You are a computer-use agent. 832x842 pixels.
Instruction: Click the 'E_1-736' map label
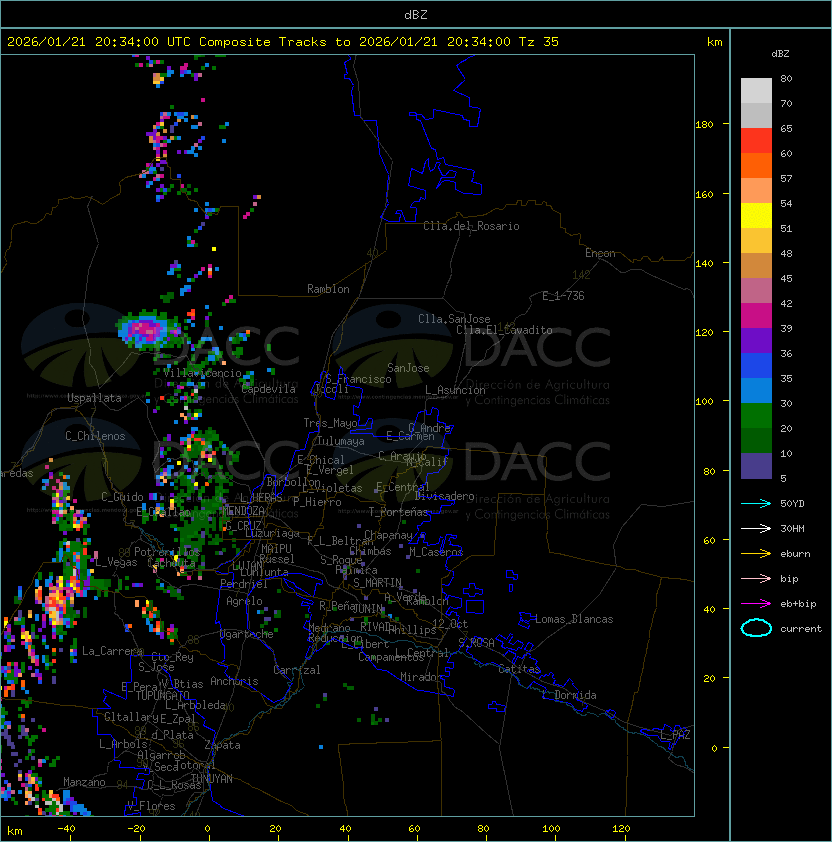pyautogui.click(x=563, y=296)
